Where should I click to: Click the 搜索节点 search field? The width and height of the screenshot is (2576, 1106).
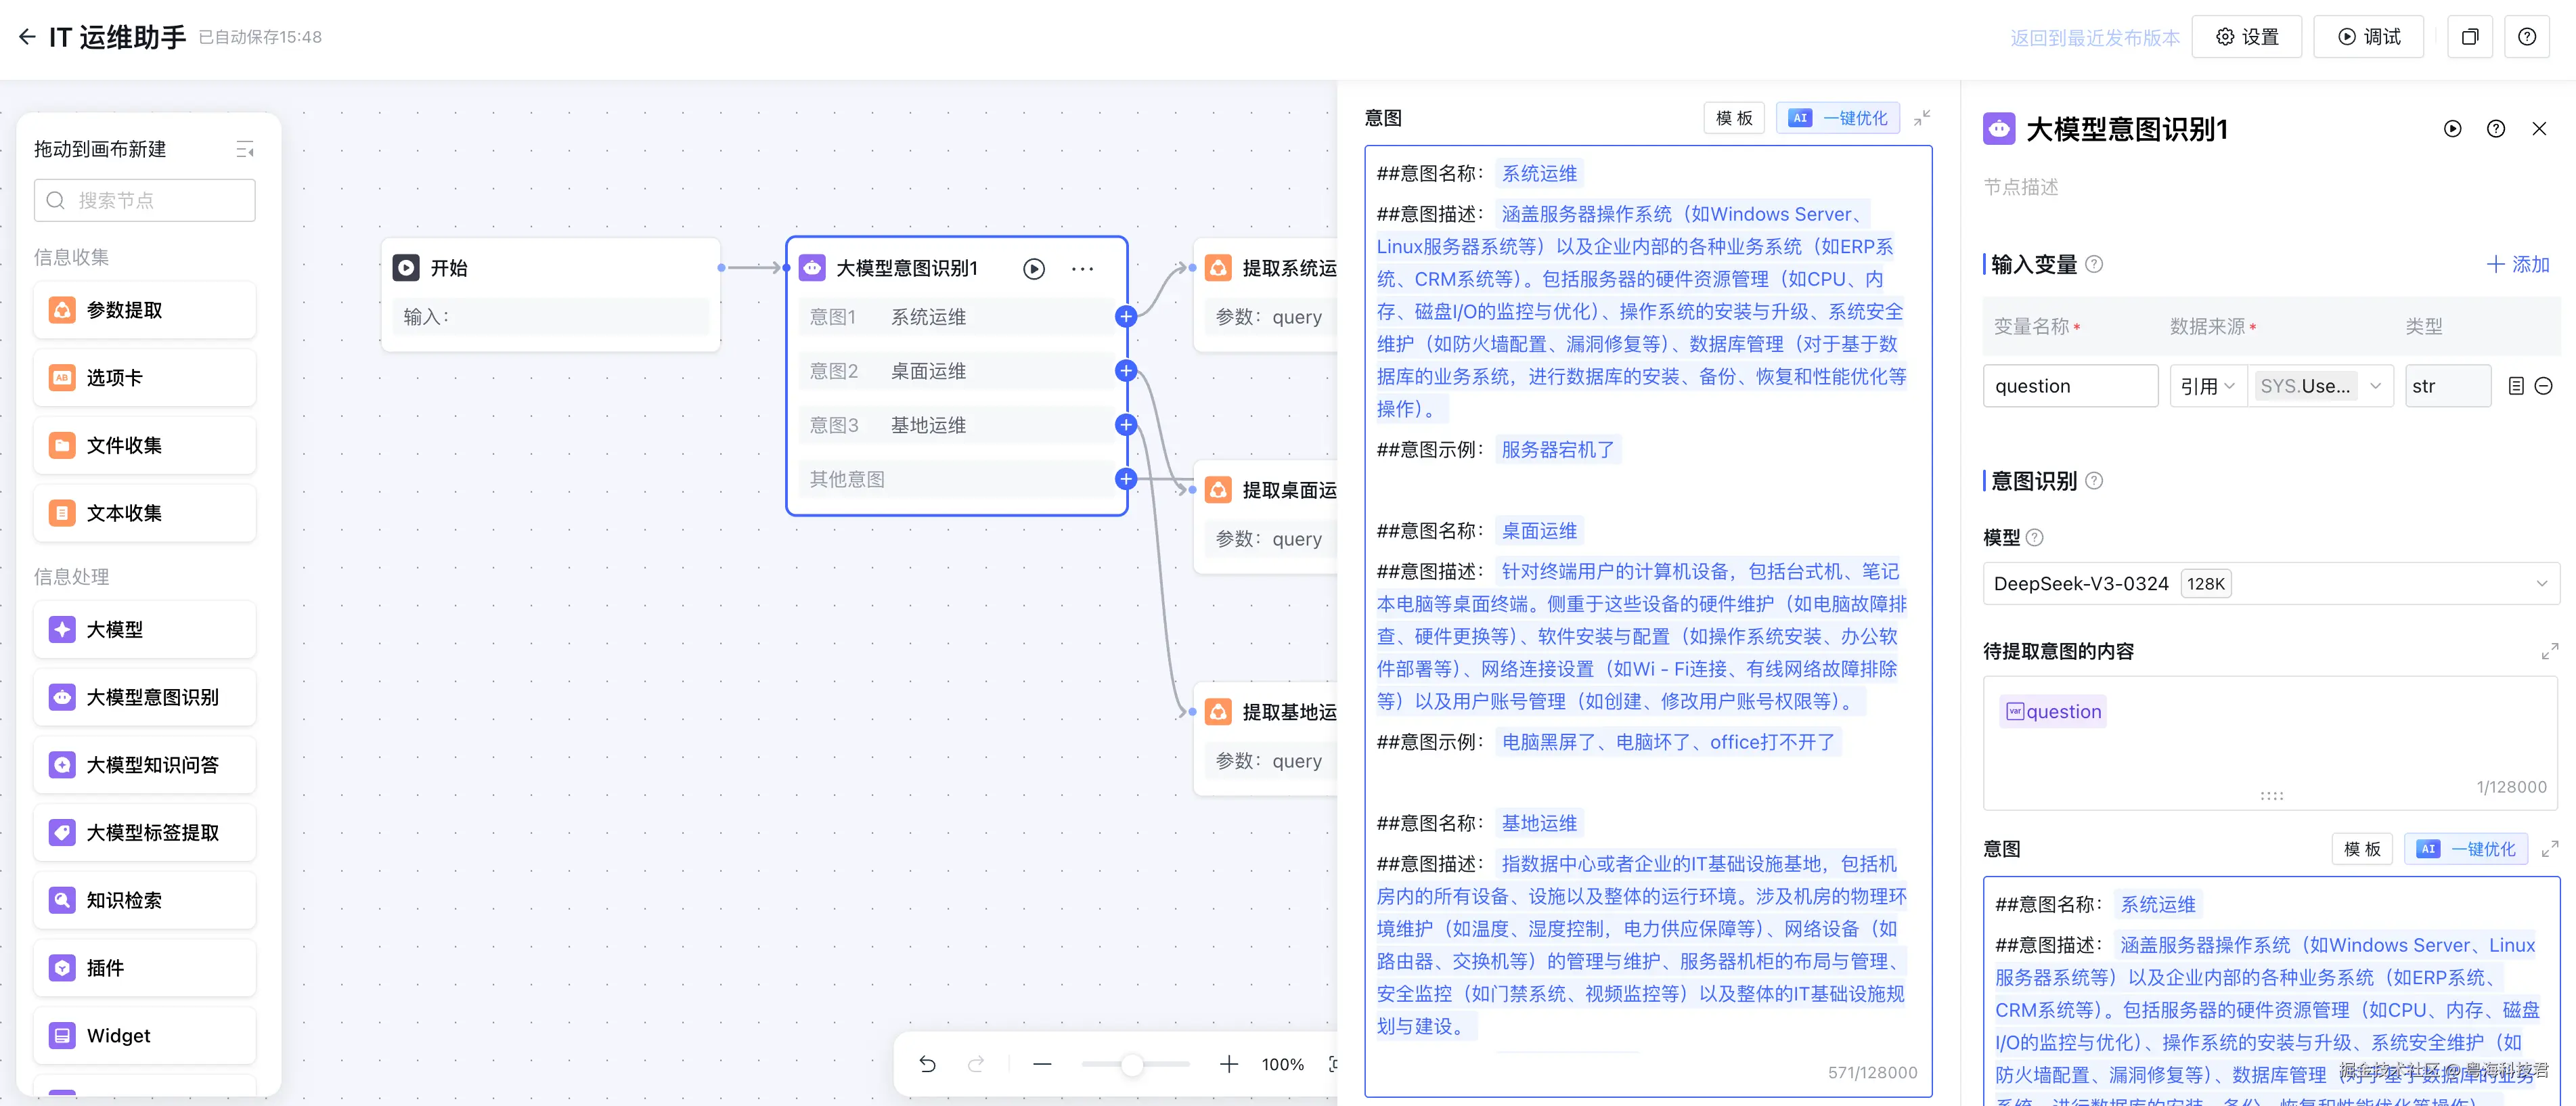click(x=145, y=201)
